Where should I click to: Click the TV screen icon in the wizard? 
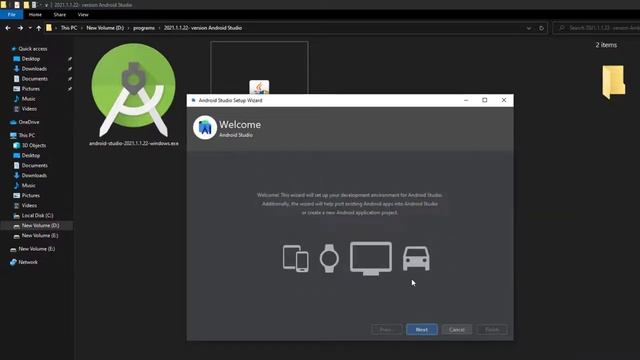371,258
